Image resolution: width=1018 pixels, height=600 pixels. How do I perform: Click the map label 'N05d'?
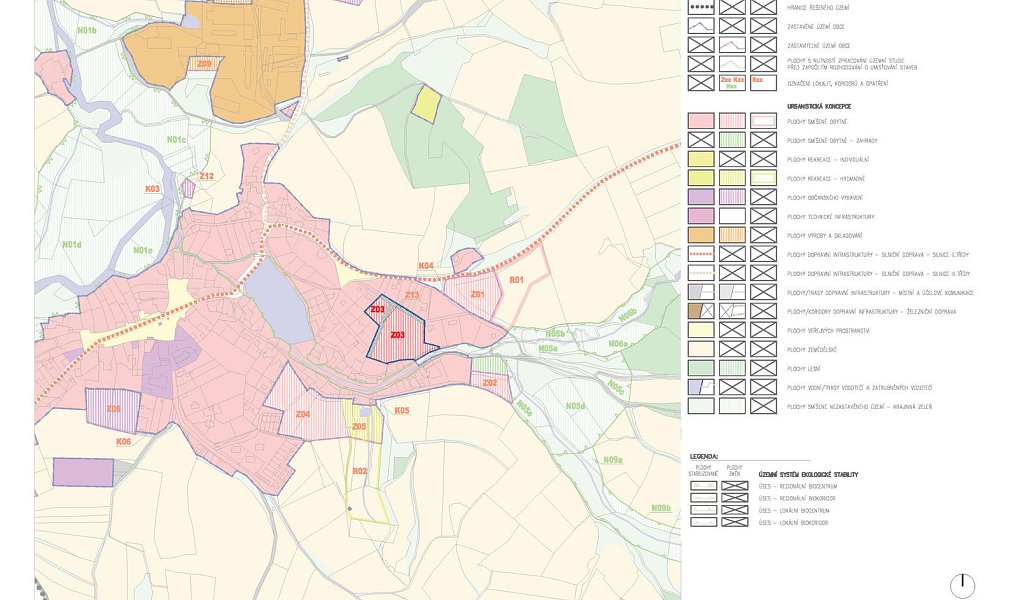click(x=575, y=406)
